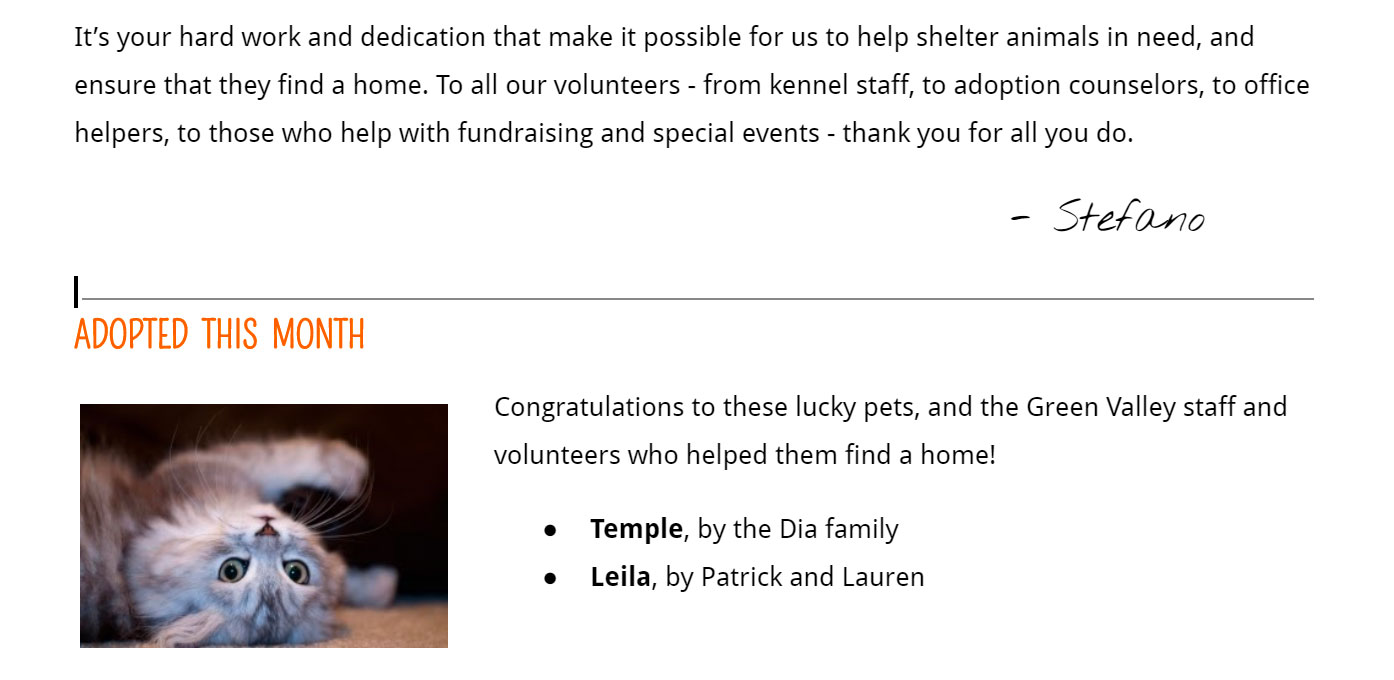The image size is (1394, 680).
Task: Click the 'Adopted This Month' orange heading
Action: pyautogui.click(x=220, y=335)
